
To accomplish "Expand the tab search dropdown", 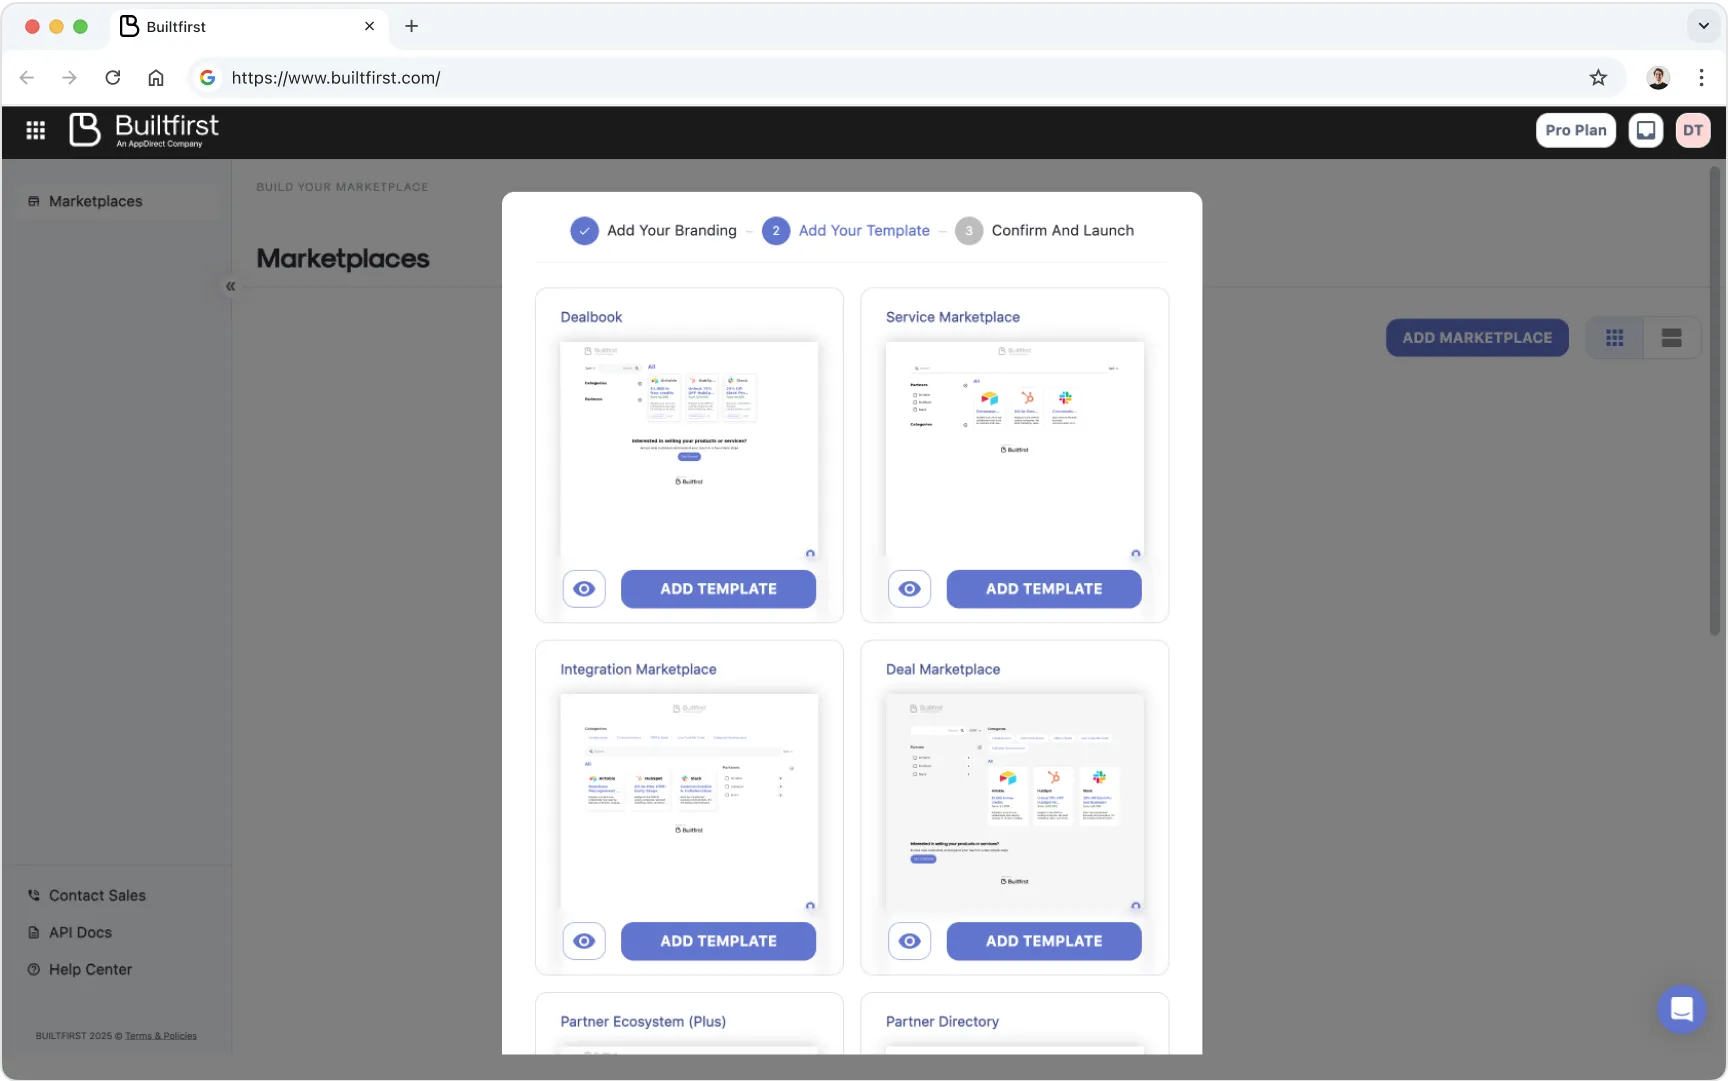I will 1703,26.
